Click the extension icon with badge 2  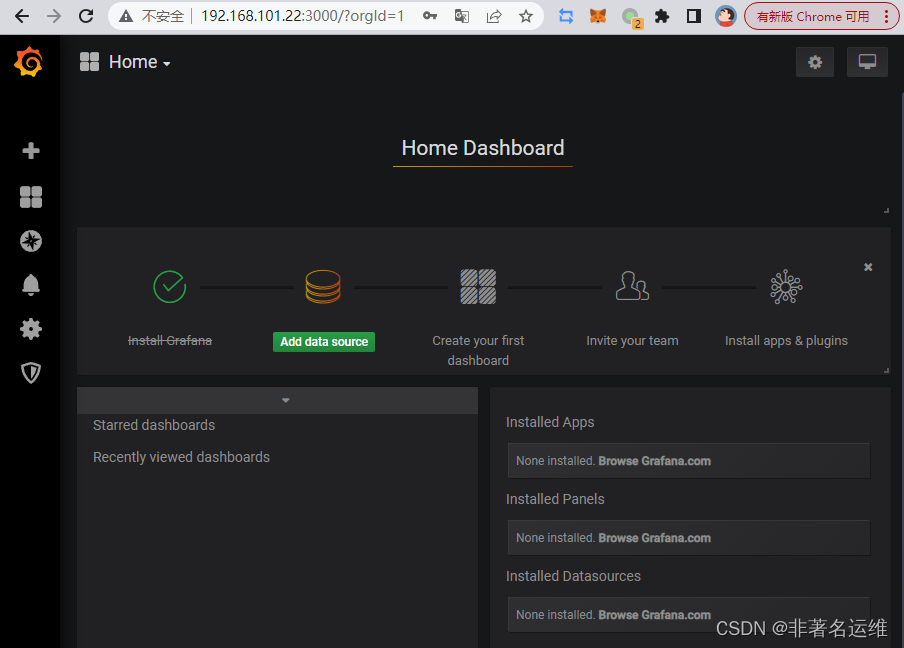(x=631, y=17)
